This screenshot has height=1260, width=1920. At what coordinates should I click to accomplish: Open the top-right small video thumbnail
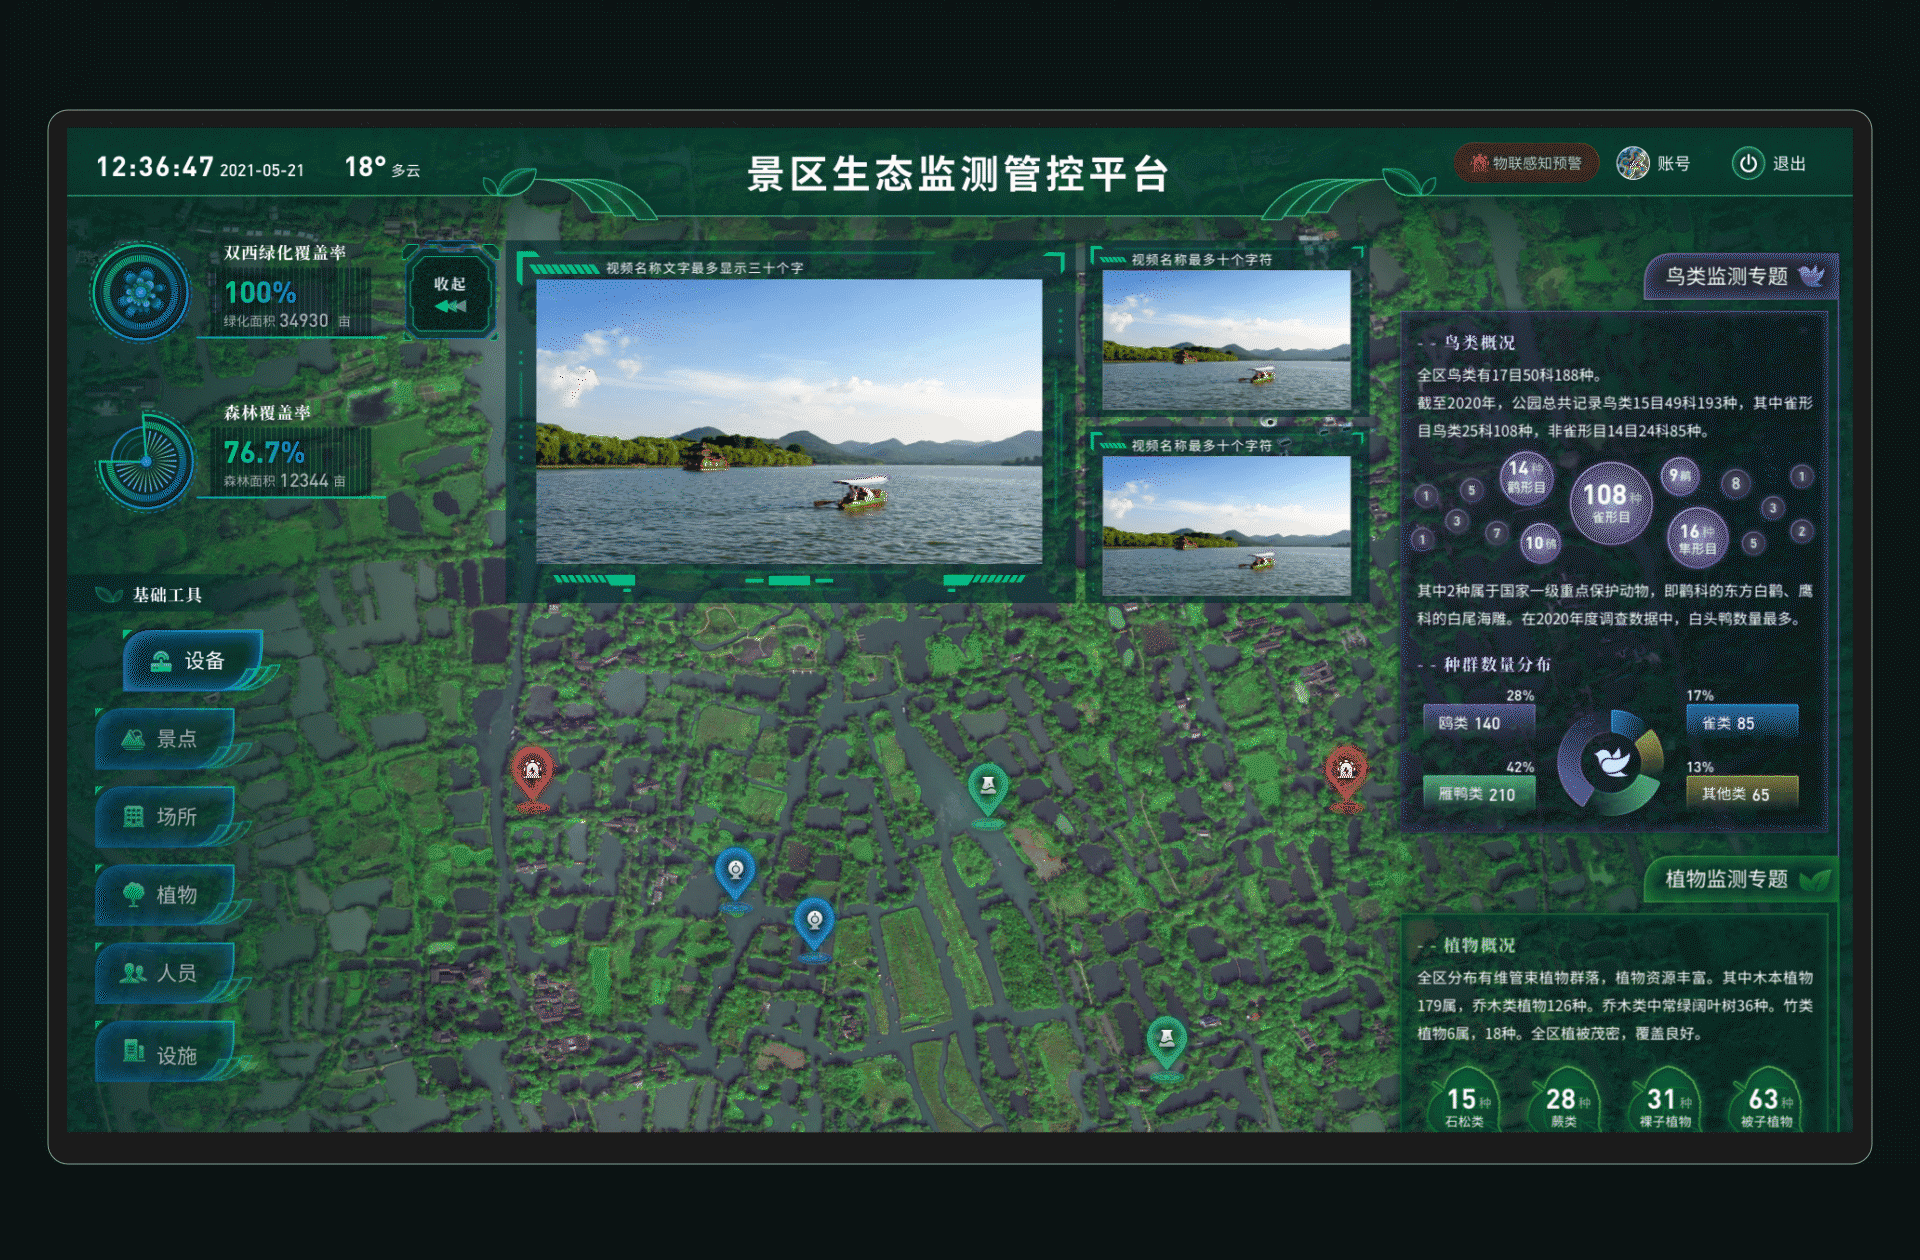(1226, 338)
